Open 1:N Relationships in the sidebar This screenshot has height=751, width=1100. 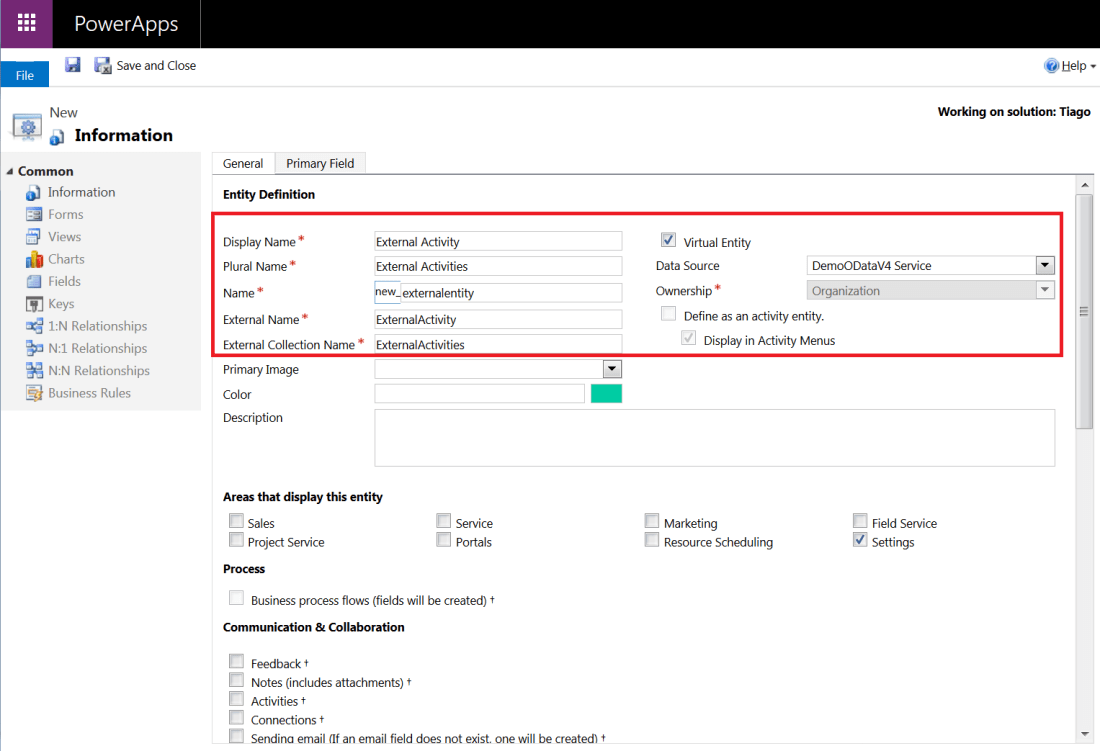click(97, 326)
